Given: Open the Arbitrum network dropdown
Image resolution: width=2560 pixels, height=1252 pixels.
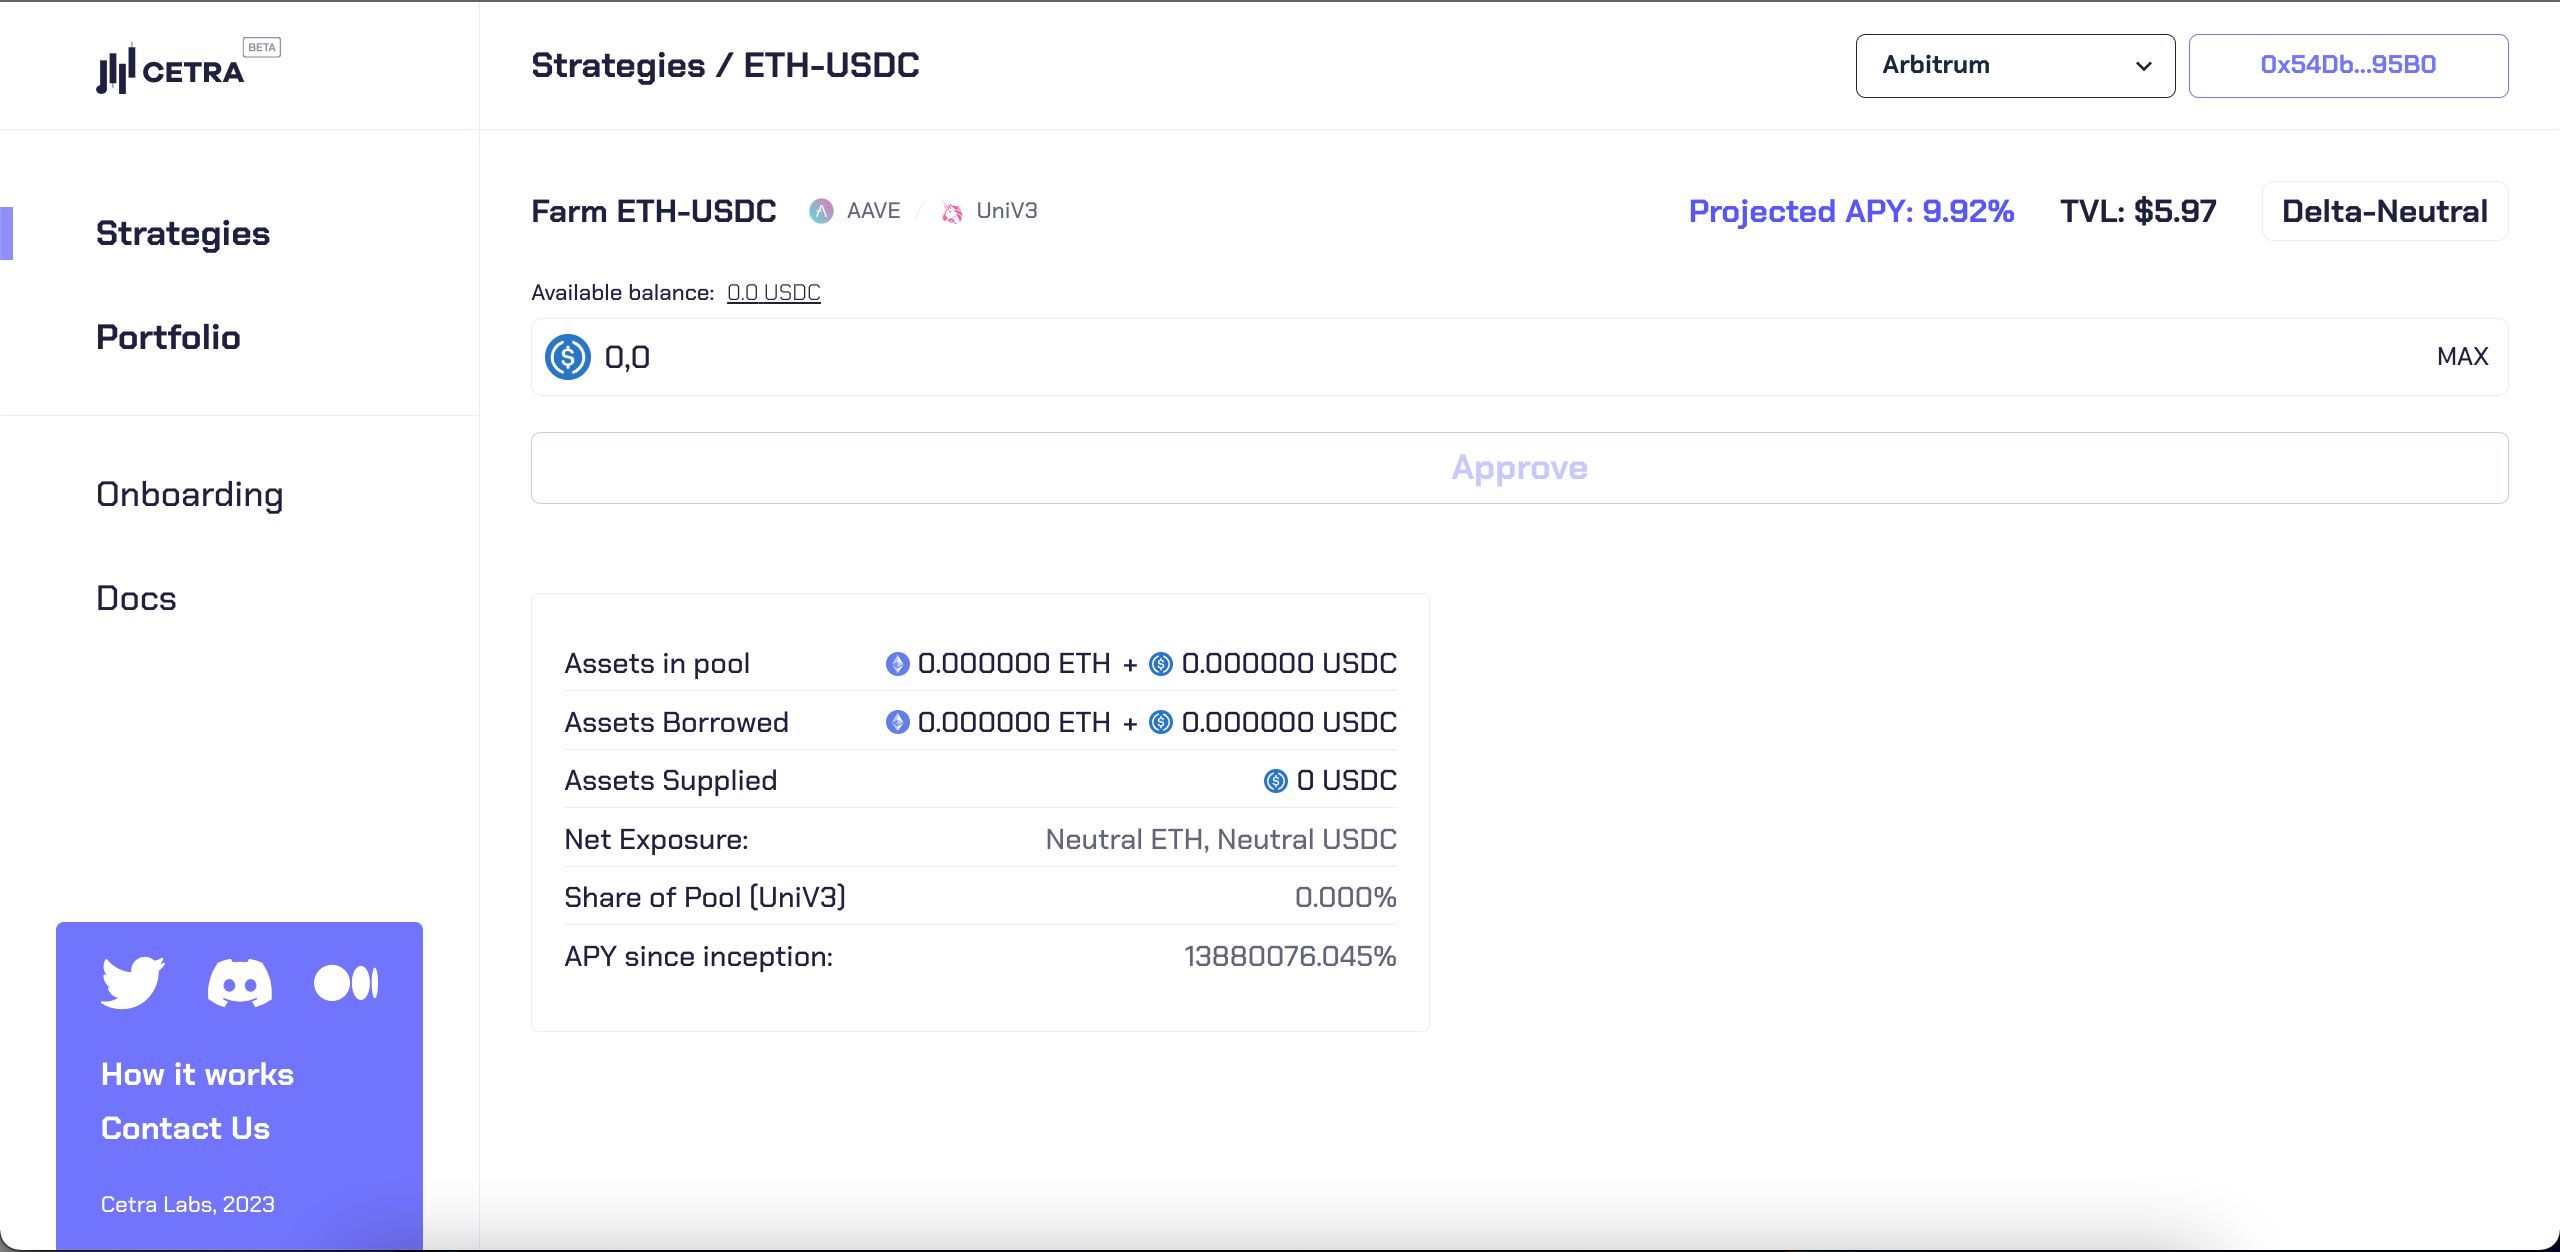Looking at the screenshot, I should [x=2015, y=66].
